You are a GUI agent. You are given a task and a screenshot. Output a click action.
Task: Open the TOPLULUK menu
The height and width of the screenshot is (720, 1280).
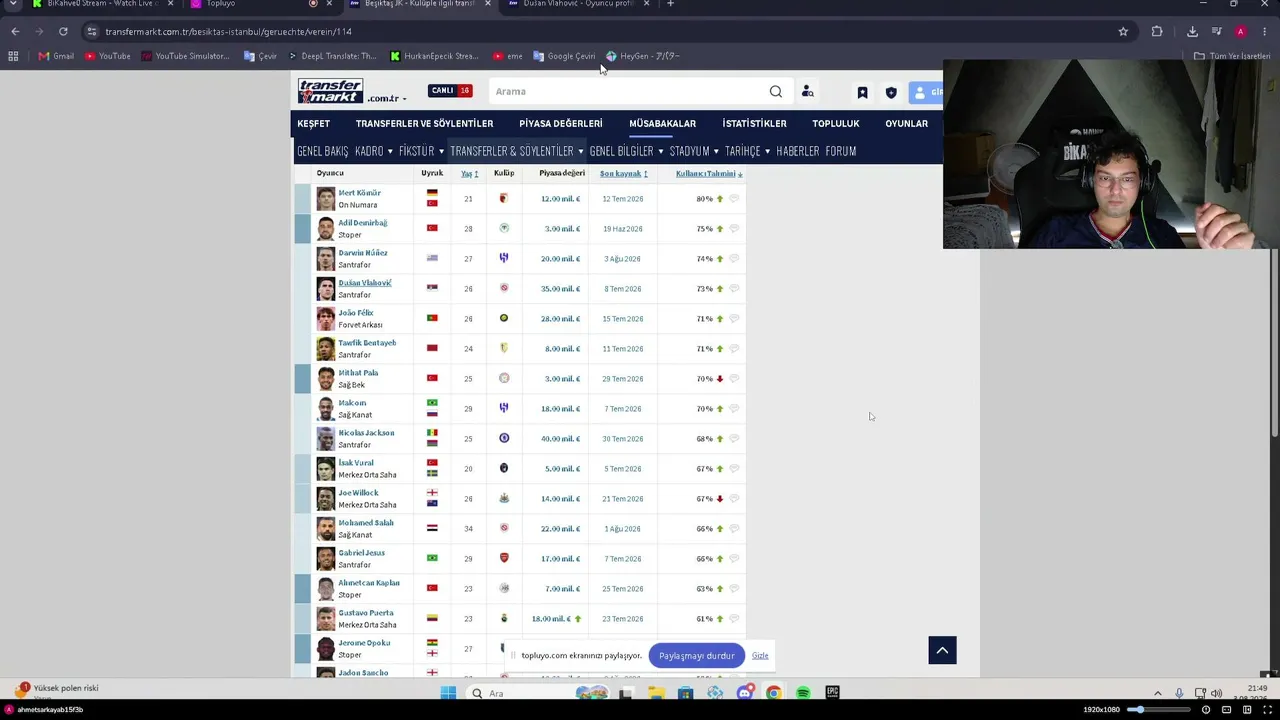(x=836, y=124)
